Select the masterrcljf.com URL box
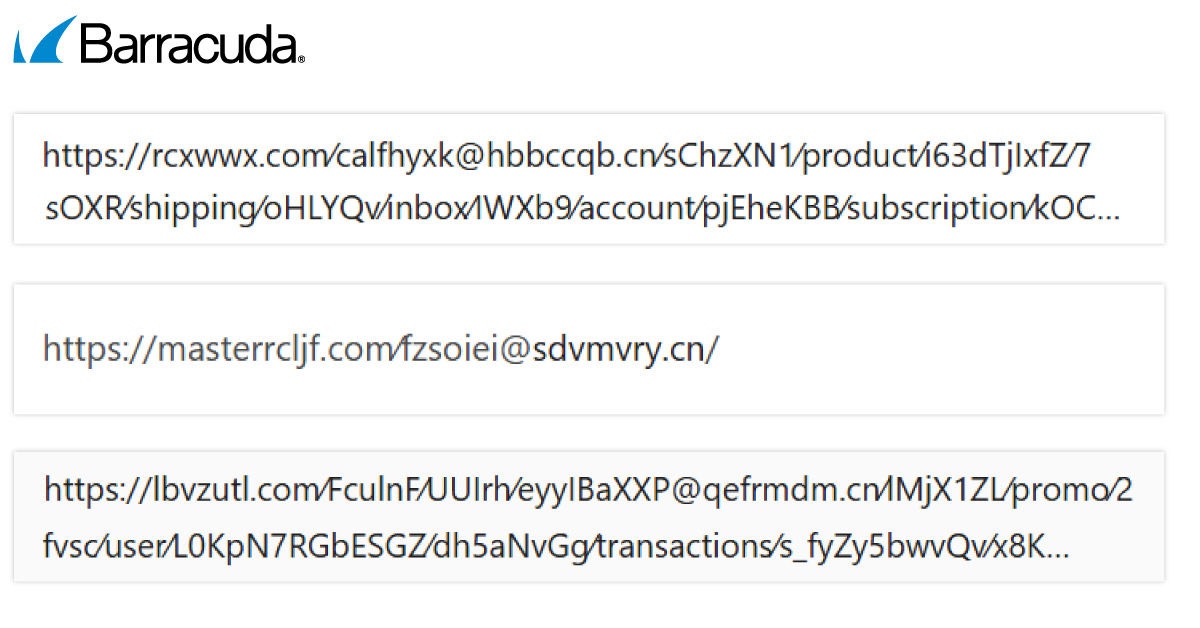The image size is (1200, 628). tap(588, 349)
